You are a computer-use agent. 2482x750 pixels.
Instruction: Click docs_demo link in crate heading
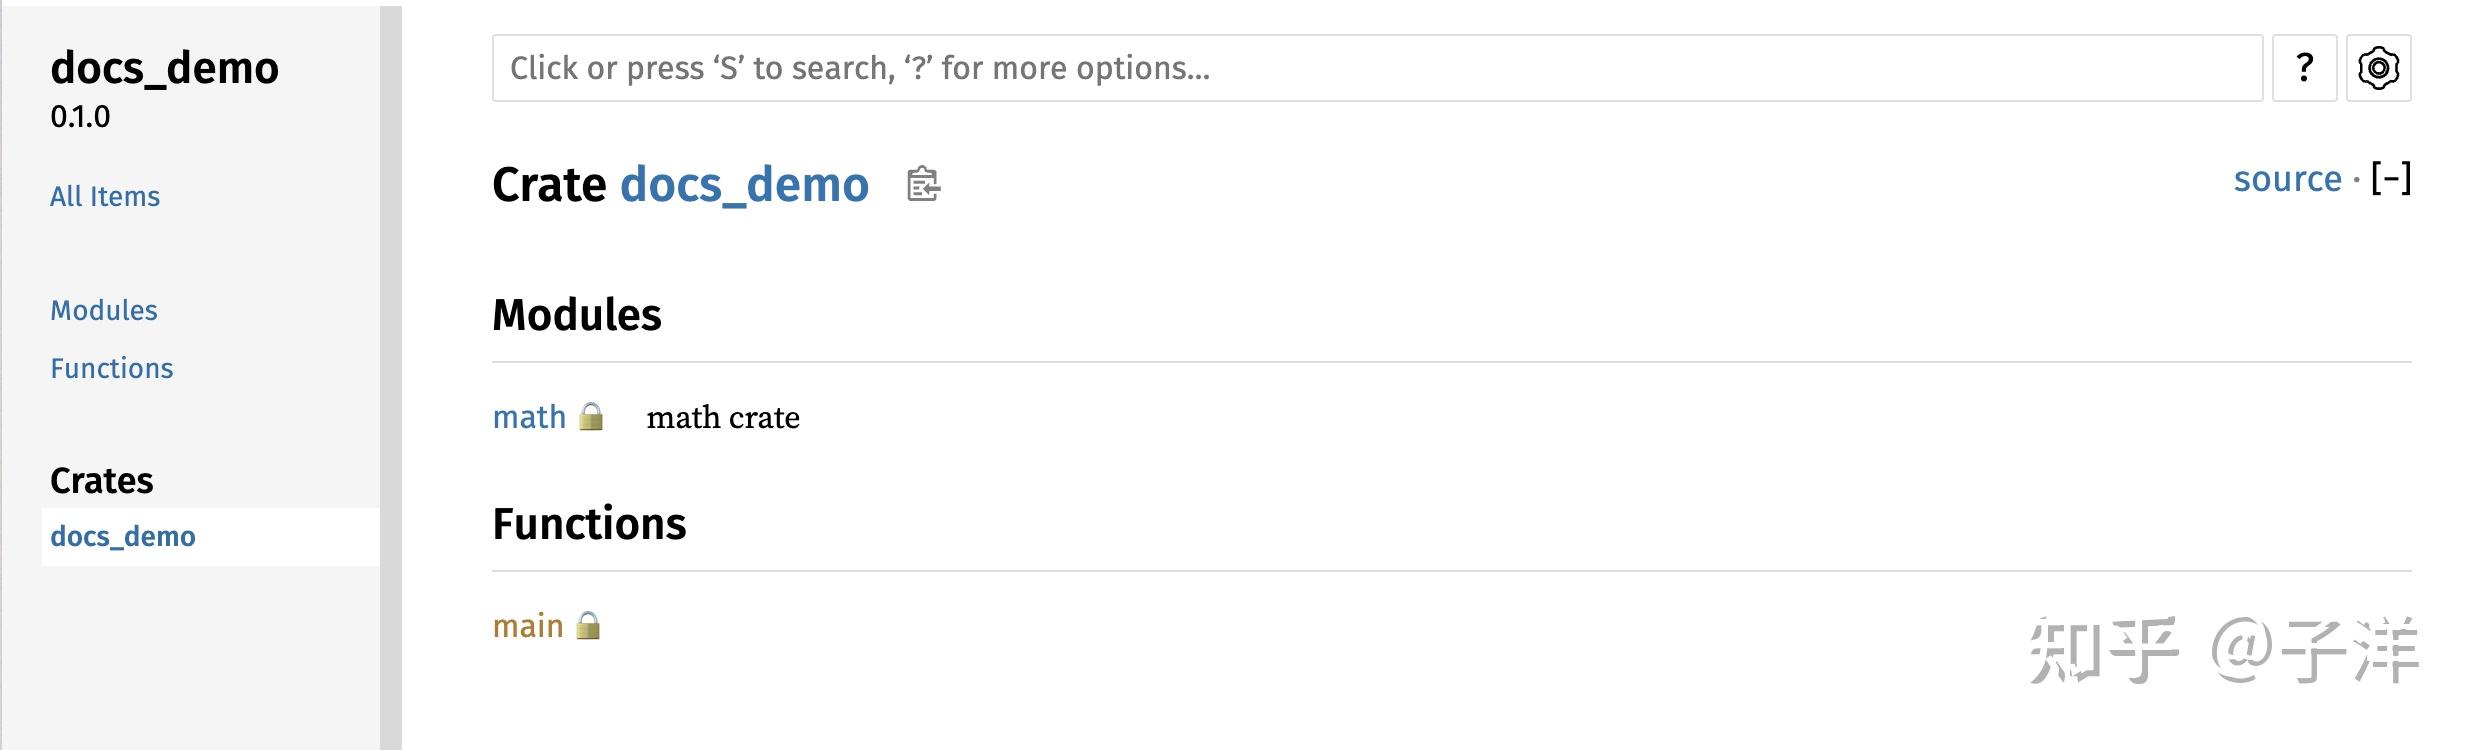[744, 185]
